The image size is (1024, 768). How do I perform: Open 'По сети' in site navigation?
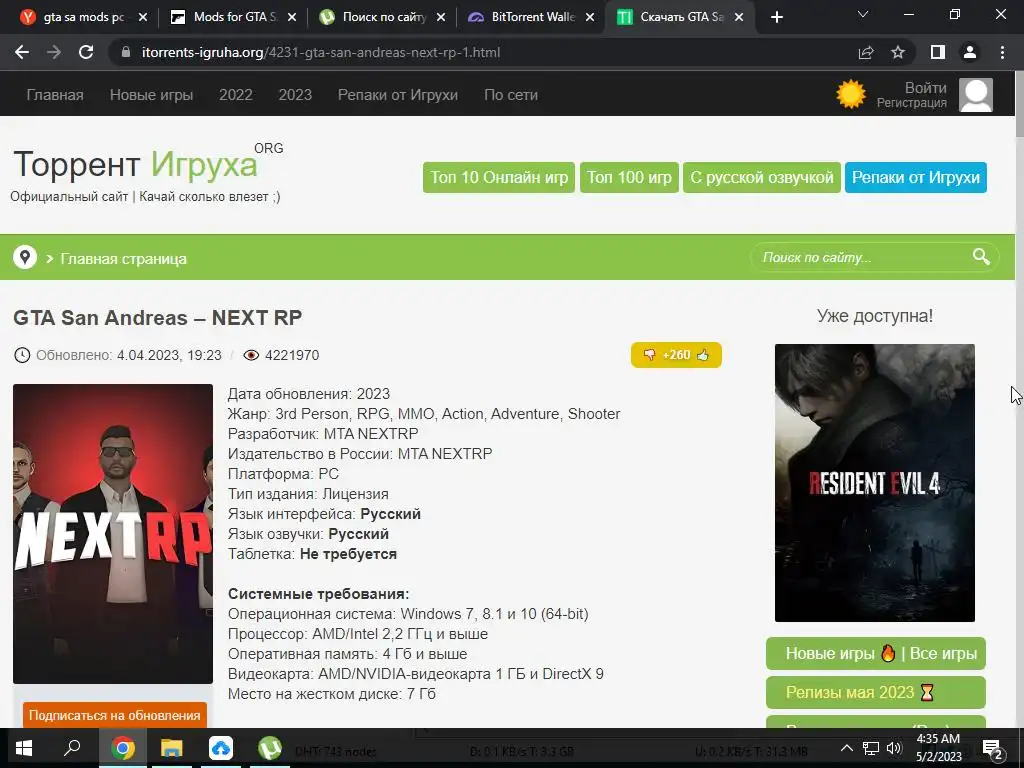[x=511, y=95]
